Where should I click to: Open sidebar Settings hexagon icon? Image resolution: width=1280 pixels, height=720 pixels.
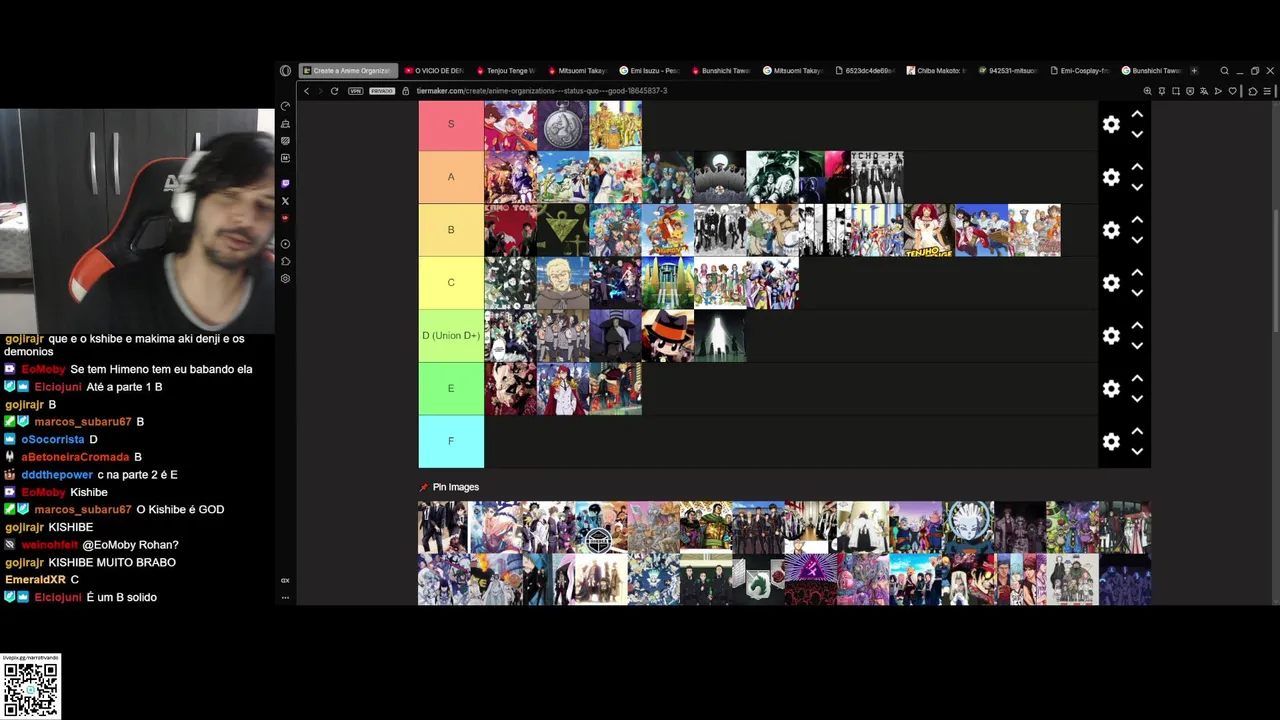pos(285,279)
